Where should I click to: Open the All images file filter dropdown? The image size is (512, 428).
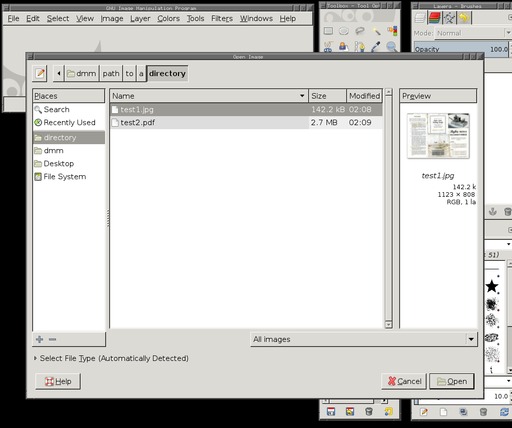click(x=364, y=339)
